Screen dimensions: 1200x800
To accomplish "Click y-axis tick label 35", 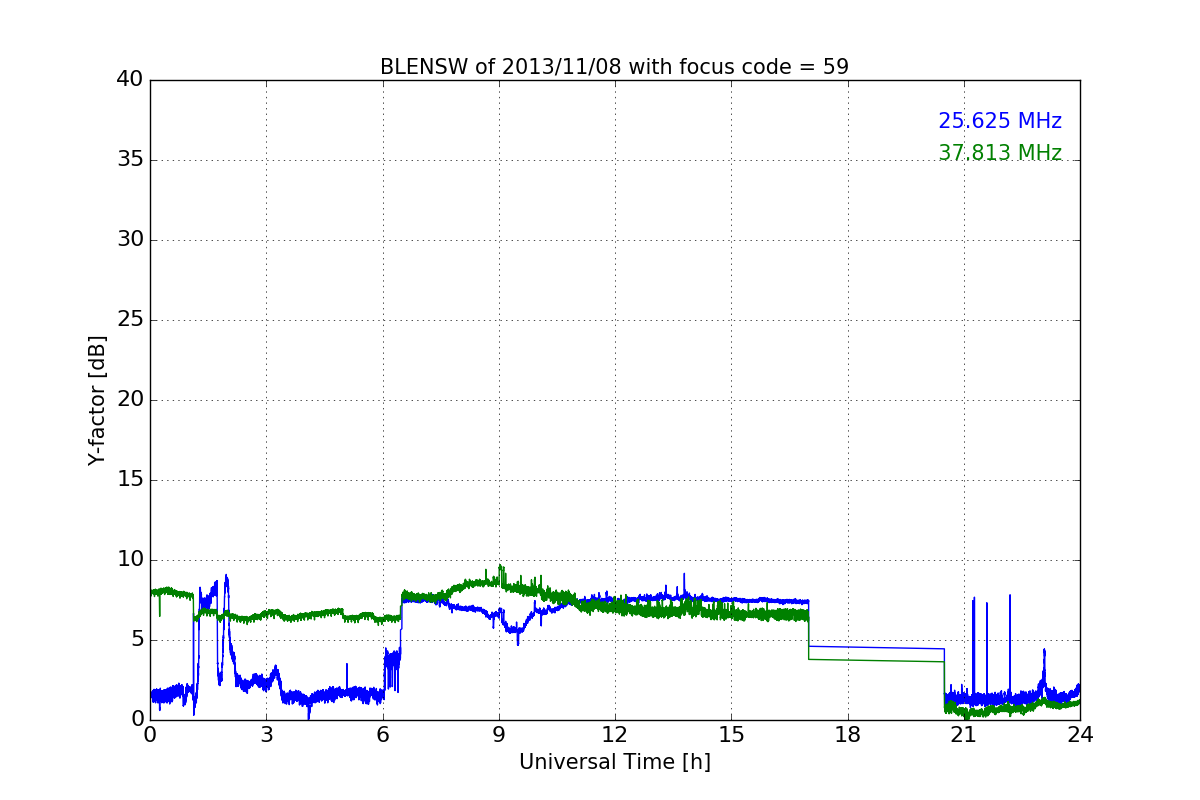I will [130, 160].
